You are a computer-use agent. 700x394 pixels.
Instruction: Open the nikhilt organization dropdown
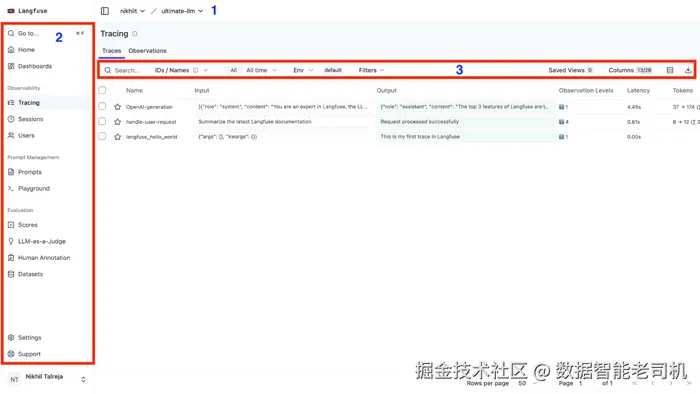(x=132, y=11)
